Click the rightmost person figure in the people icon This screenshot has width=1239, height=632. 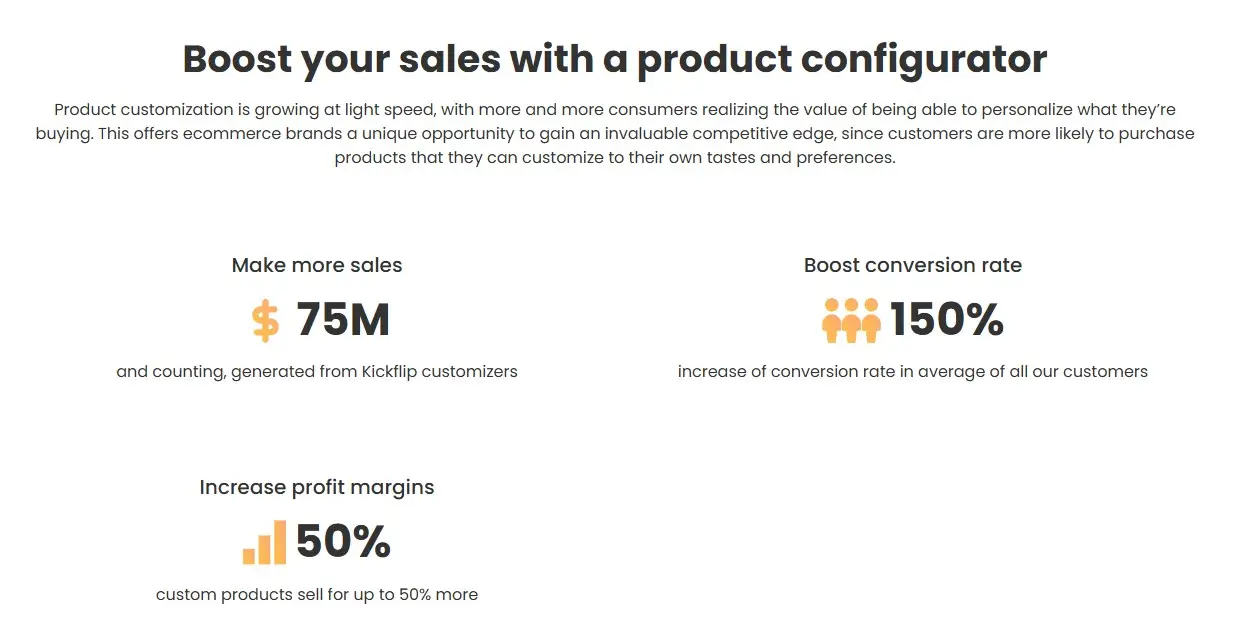click(x=871, y=321)
